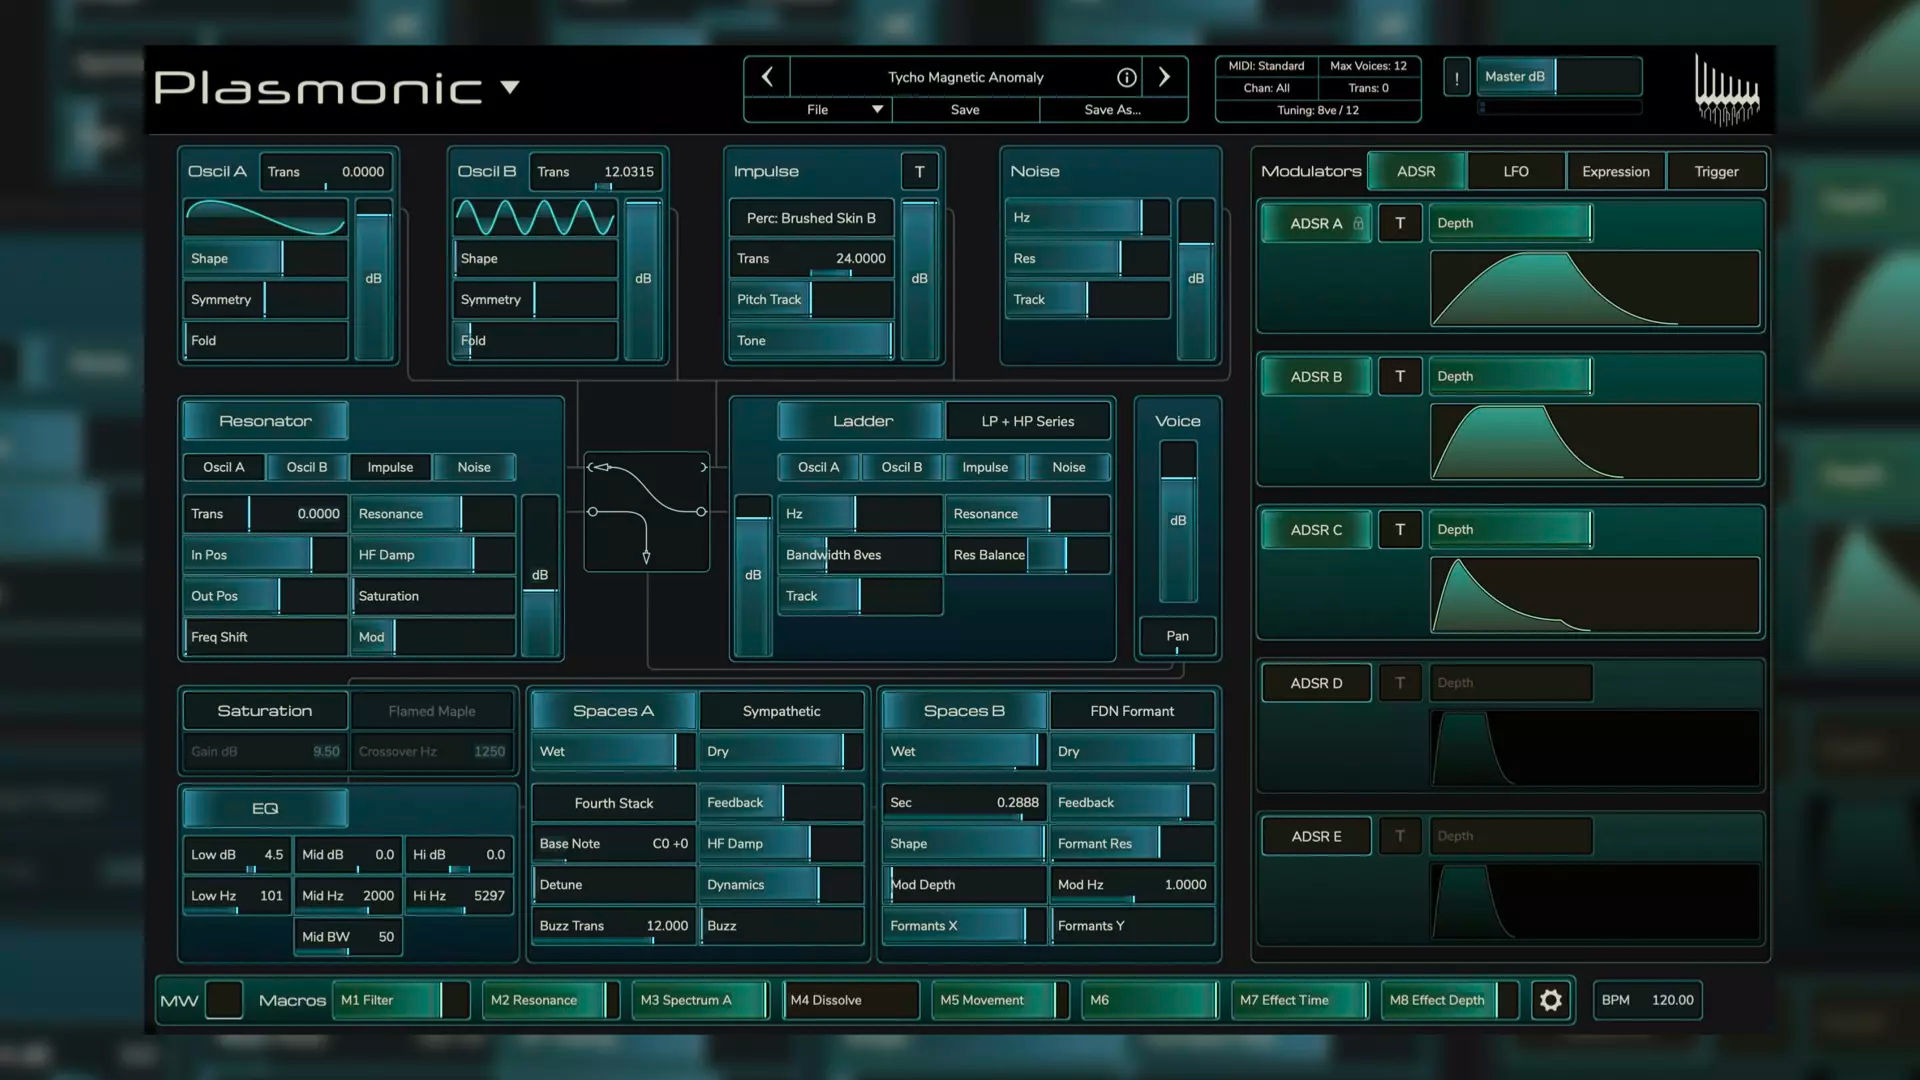This screenshot has width=1920, height=1080.
Task: Adjust the Voice dB vertical slider
Action: click(1178, 522)
